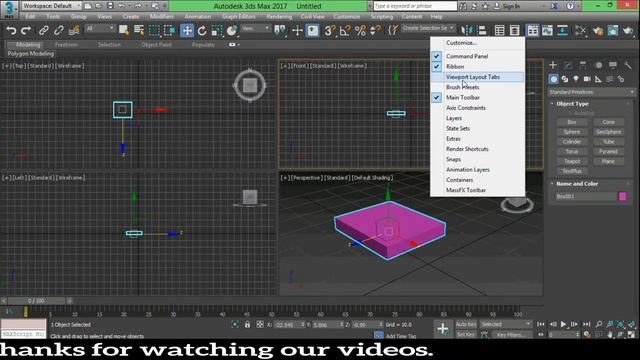
Task: Open Select by Name dialog icon
Action: pos(139,30)
